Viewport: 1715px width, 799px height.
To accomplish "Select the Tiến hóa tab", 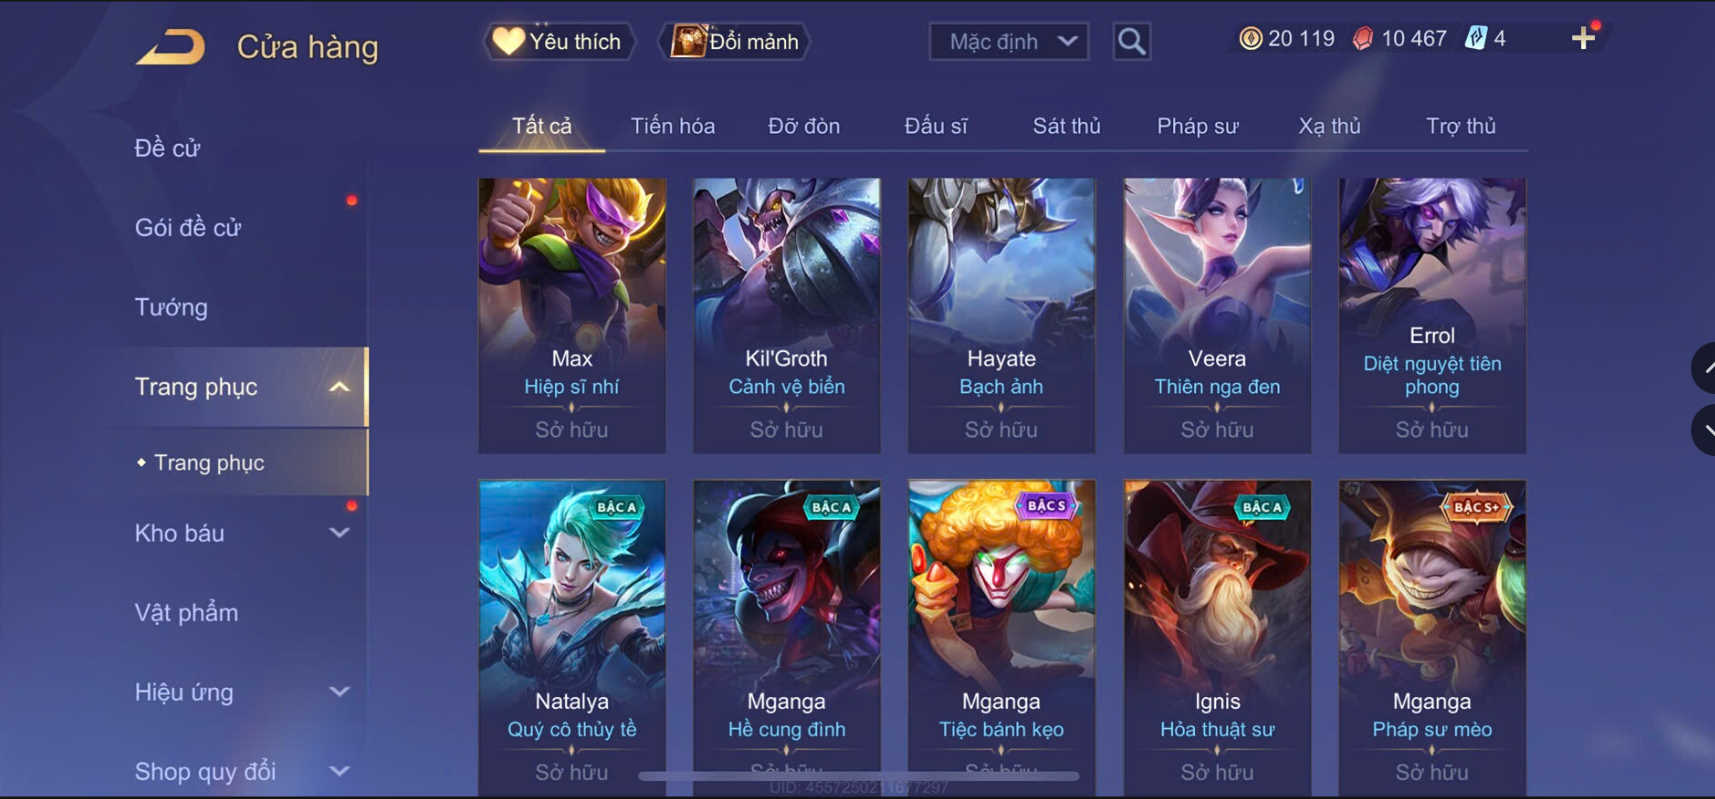I will coord(672,126).
